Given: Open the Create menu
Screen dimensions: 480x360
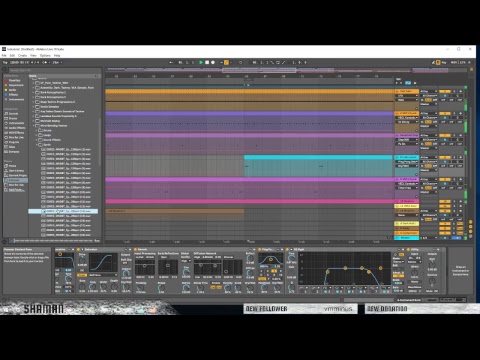Looking at the screenshot, I should [x=23, y=55].
